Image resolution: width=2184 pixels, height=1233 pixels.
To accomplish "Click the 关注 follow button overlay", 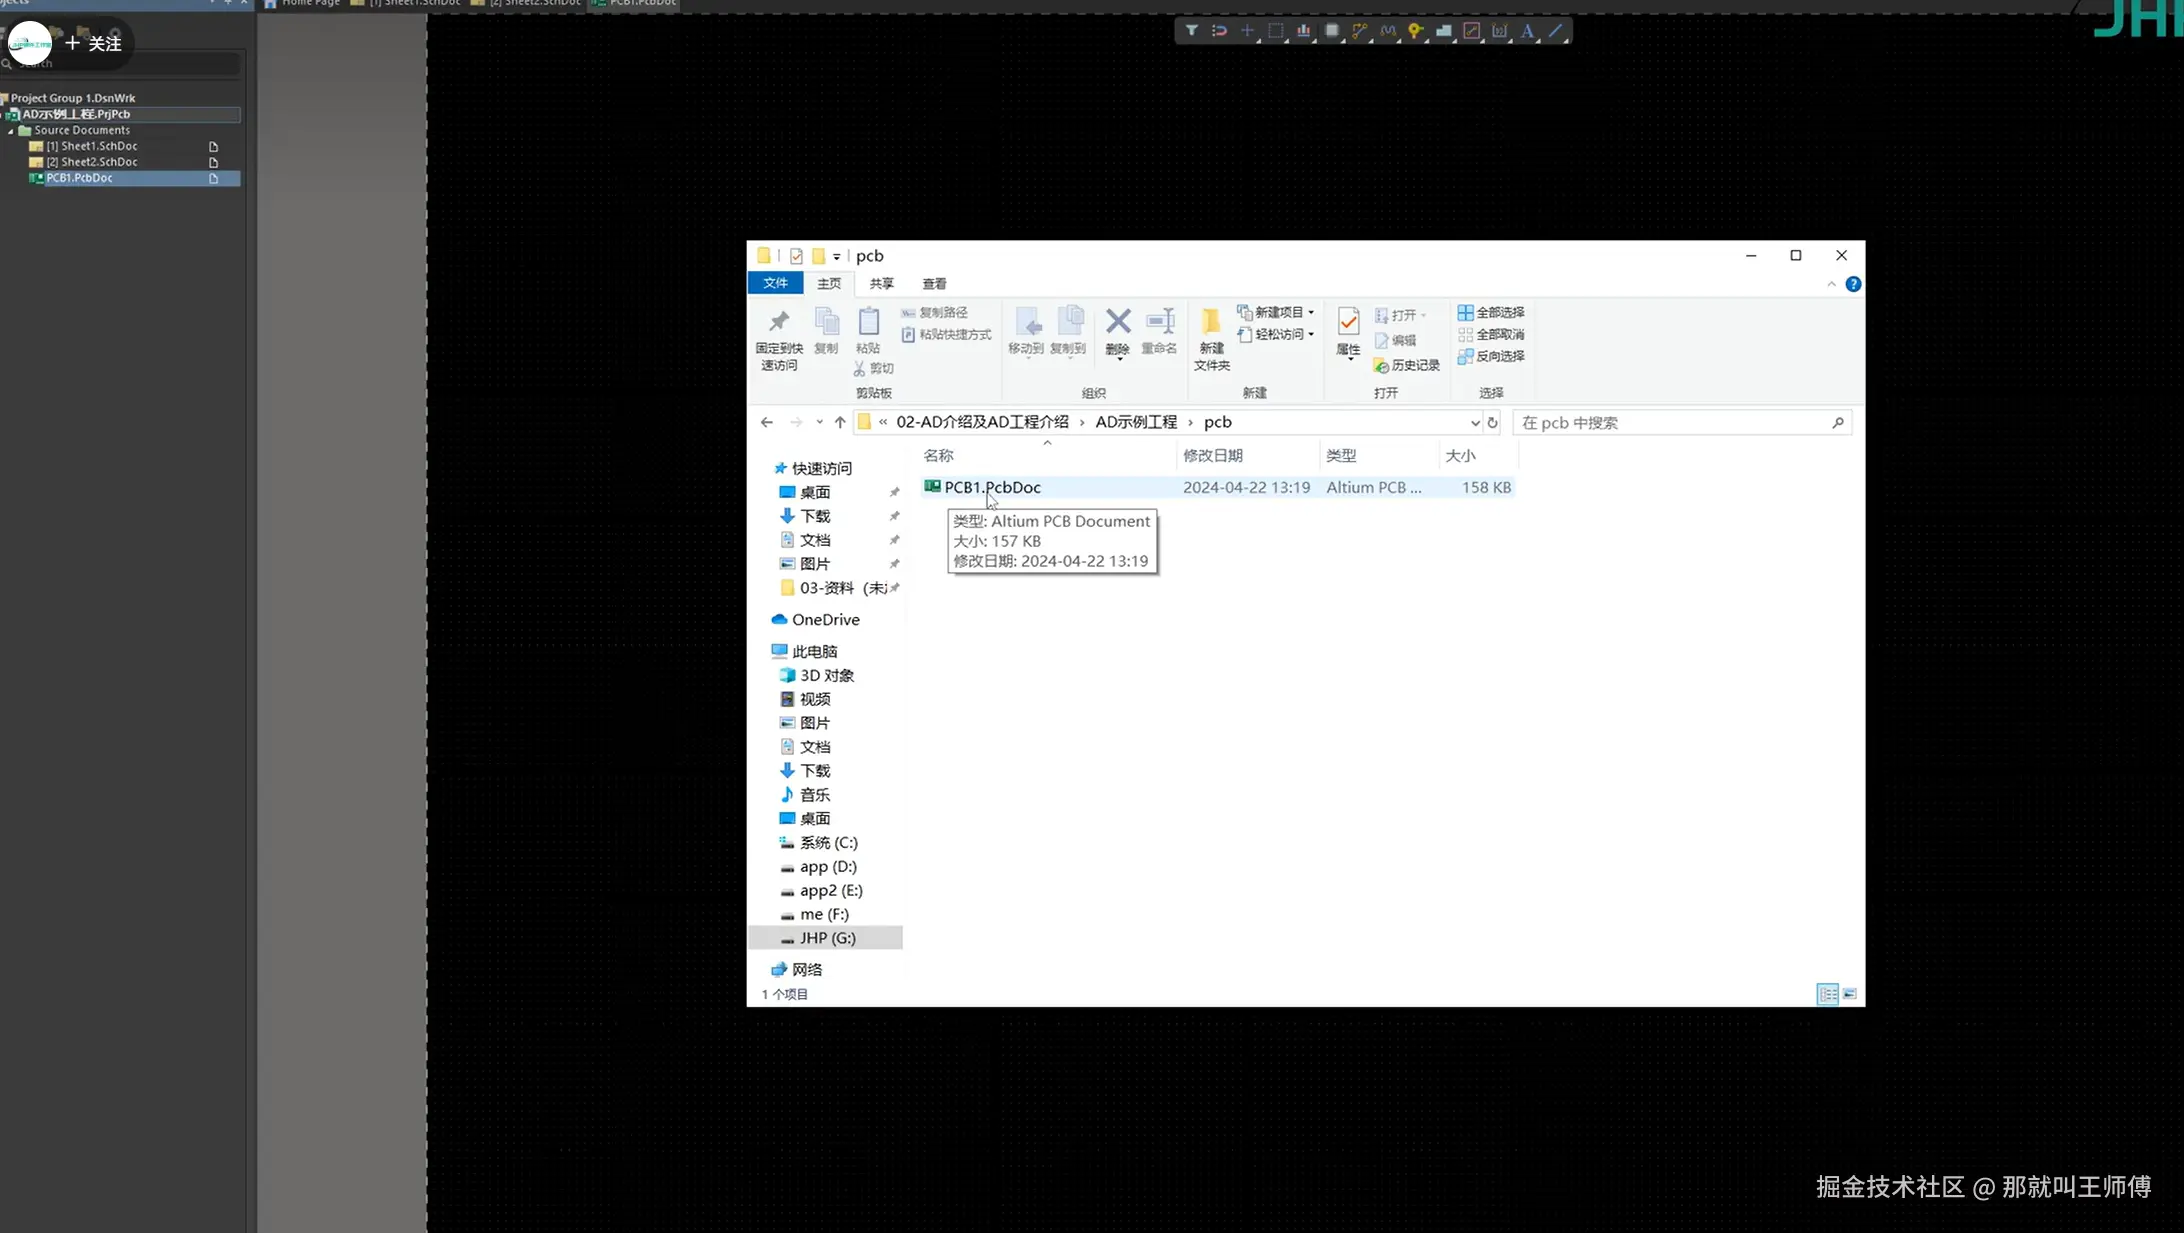I will 93,44.
